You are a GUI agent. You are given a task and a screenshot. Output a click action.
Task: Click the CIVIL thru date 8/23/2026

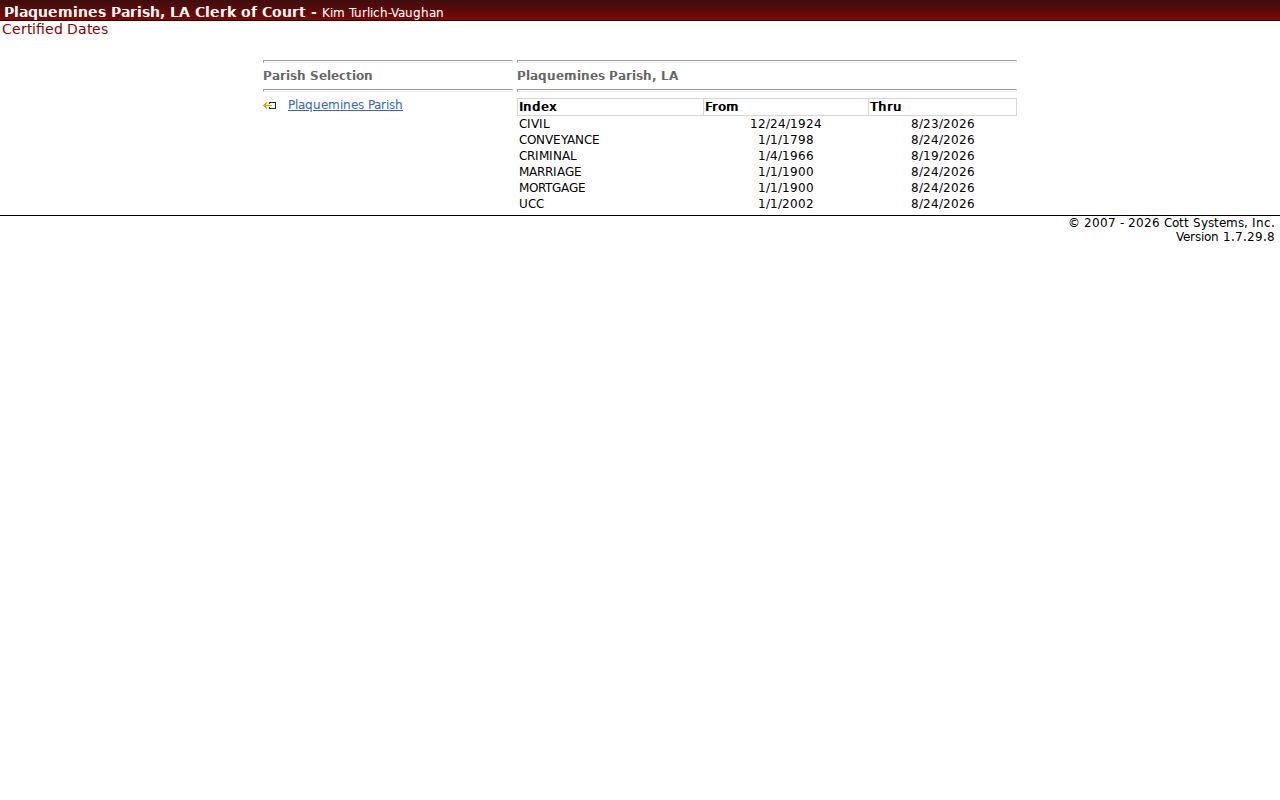click(943, 124)
